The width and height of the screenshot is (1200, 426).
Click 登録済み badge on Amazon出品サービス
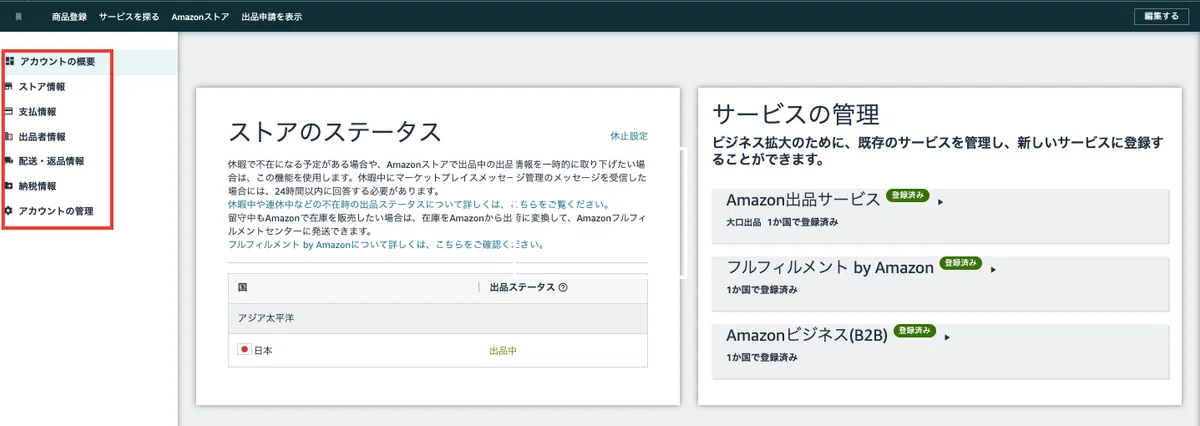click(908, 197)
